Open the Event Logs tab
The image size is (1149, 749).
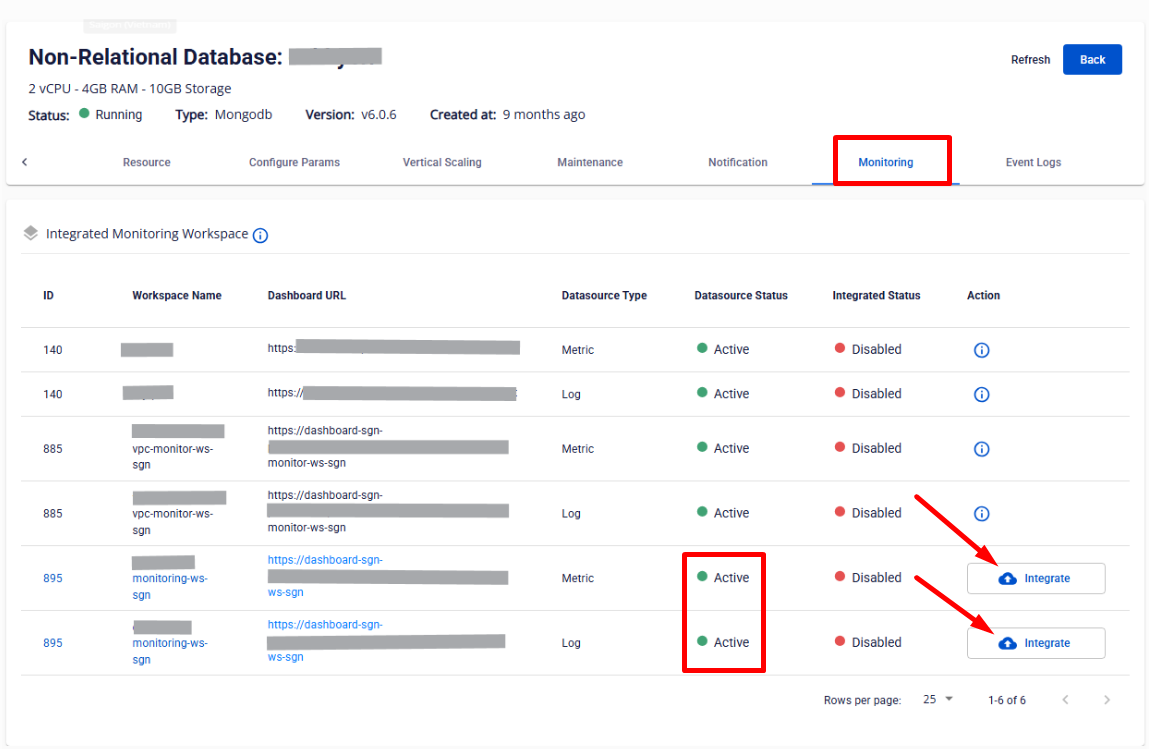[1033, 162]
